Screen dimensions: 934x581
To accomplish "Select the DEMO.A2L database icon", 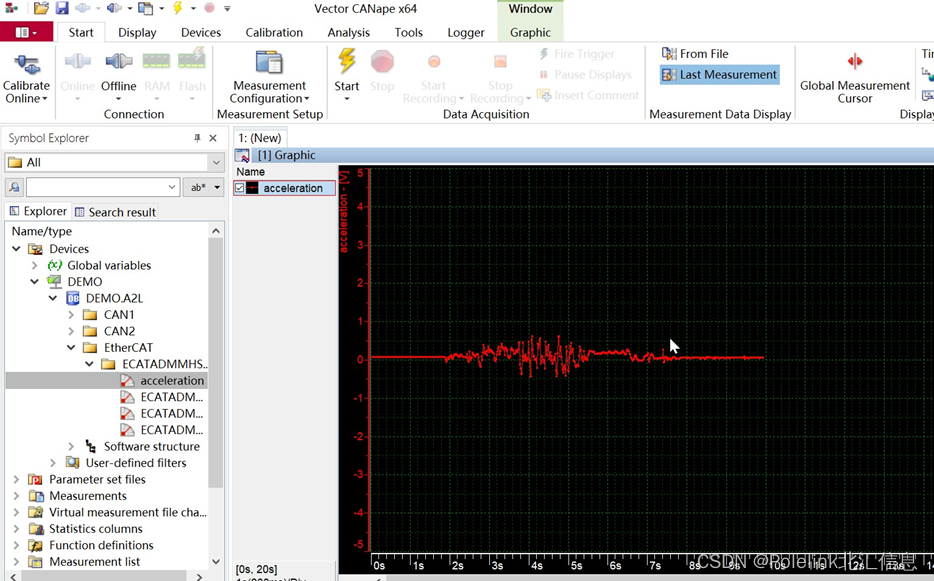I will click(x=73, y=298).
